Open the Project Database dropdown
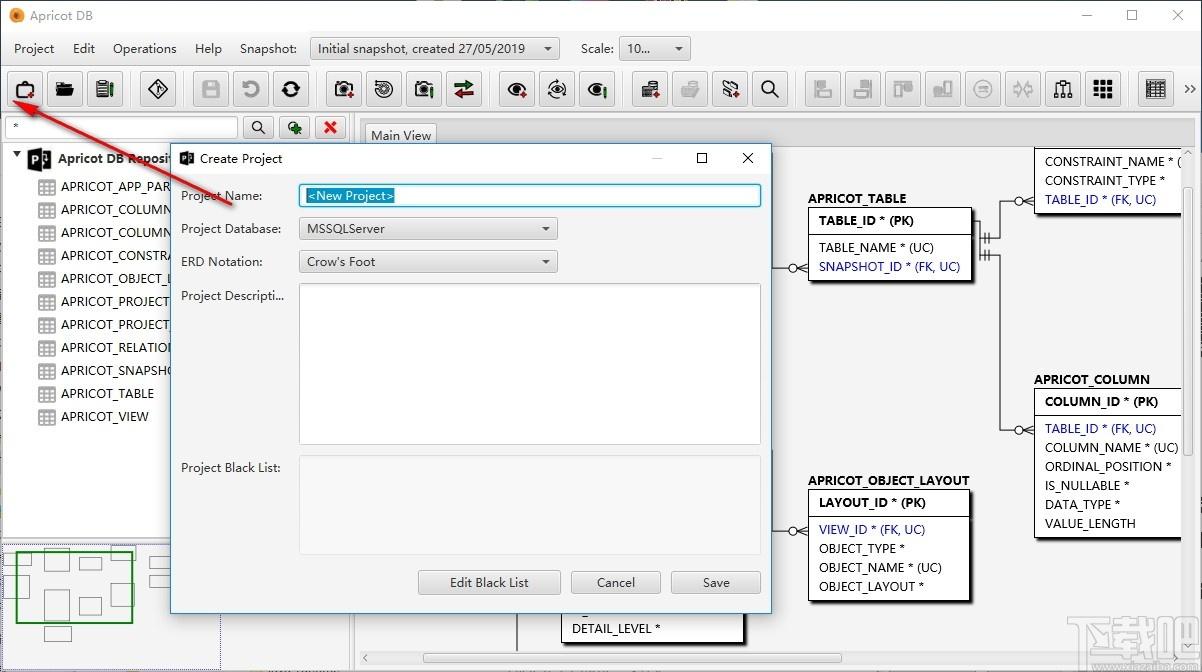 click(x=428, y=229)
